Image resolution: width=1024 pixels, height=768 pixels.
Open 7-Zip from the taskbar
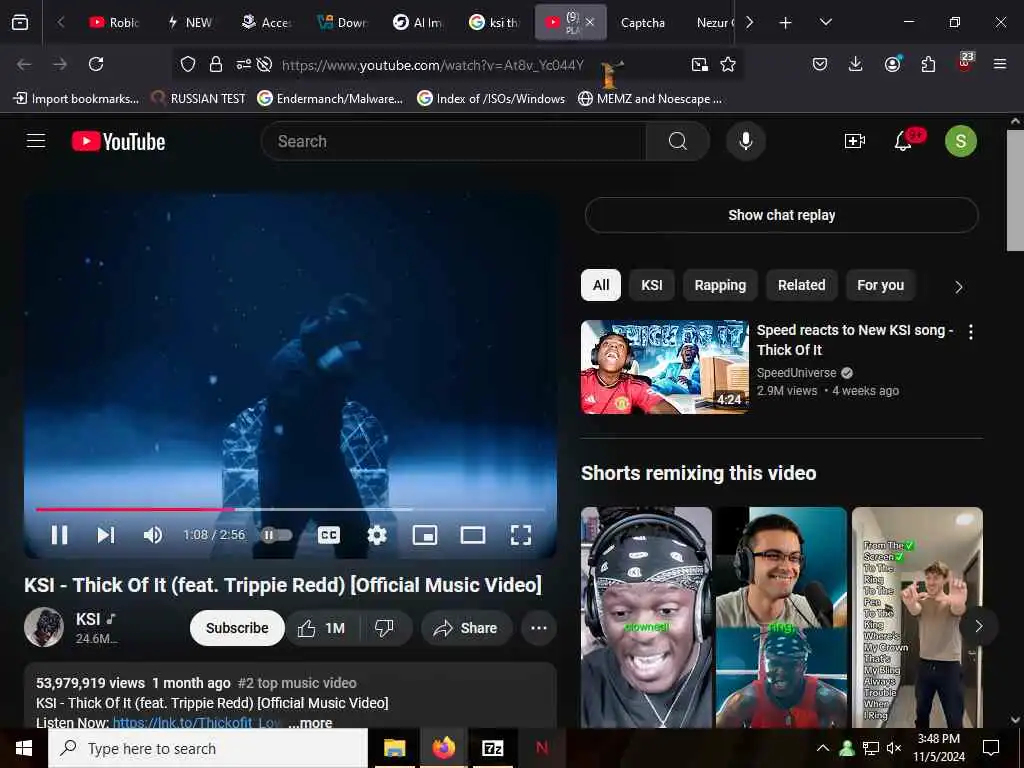[492, 748]
